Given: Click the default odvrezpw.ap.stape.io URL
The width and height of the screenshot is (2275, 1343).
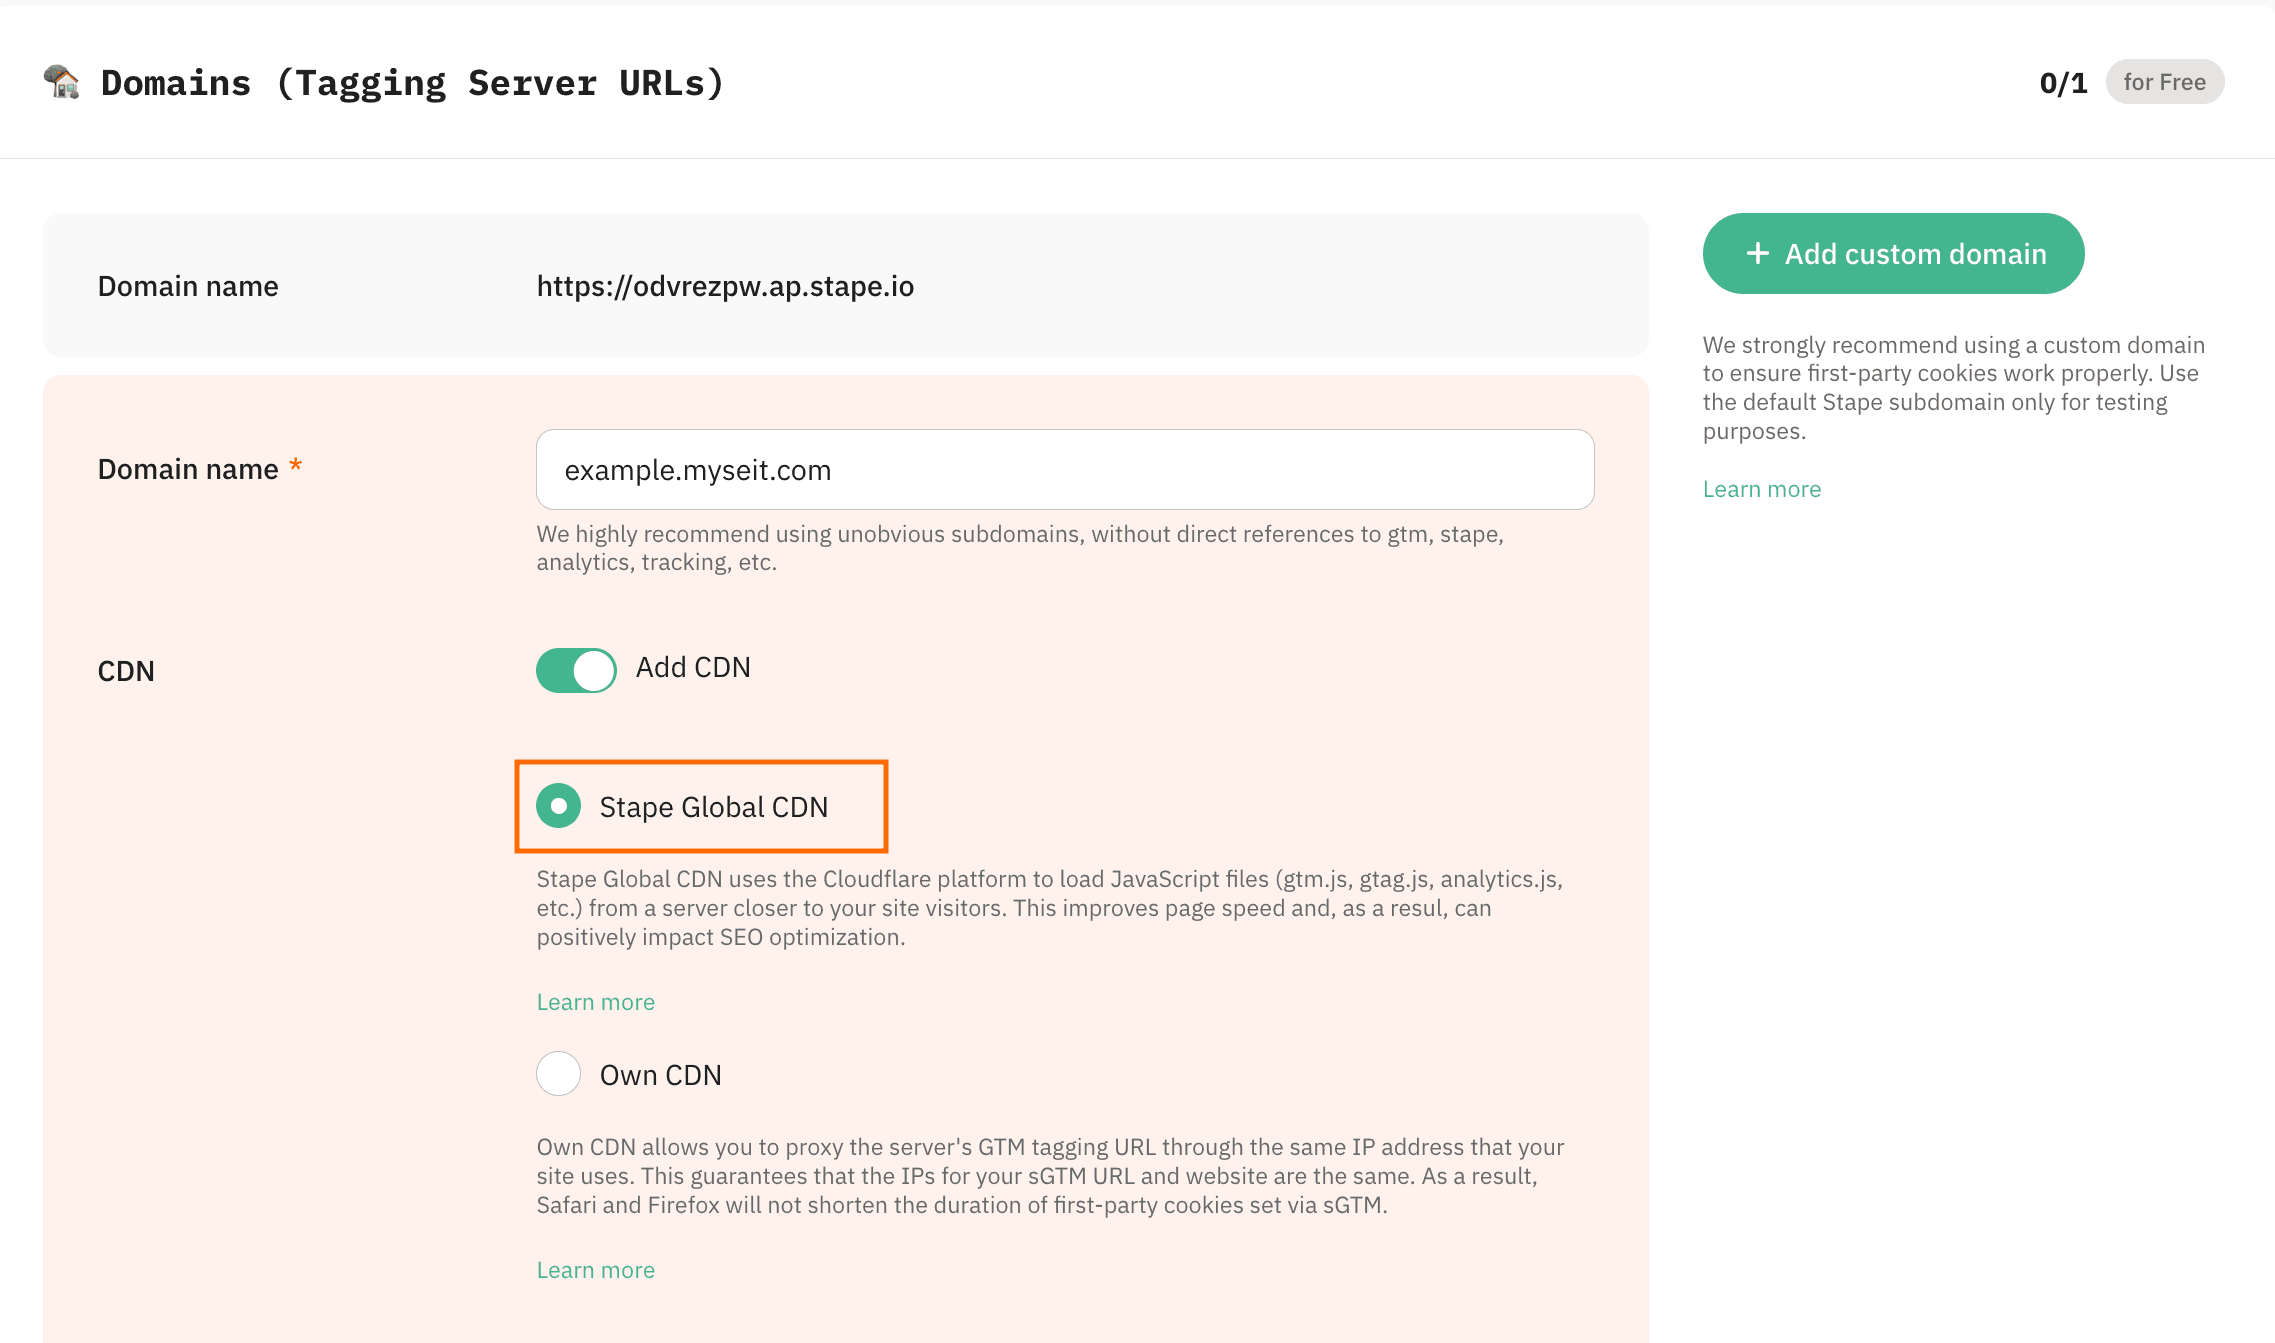Looking at the screenshot, I should 725,286.
